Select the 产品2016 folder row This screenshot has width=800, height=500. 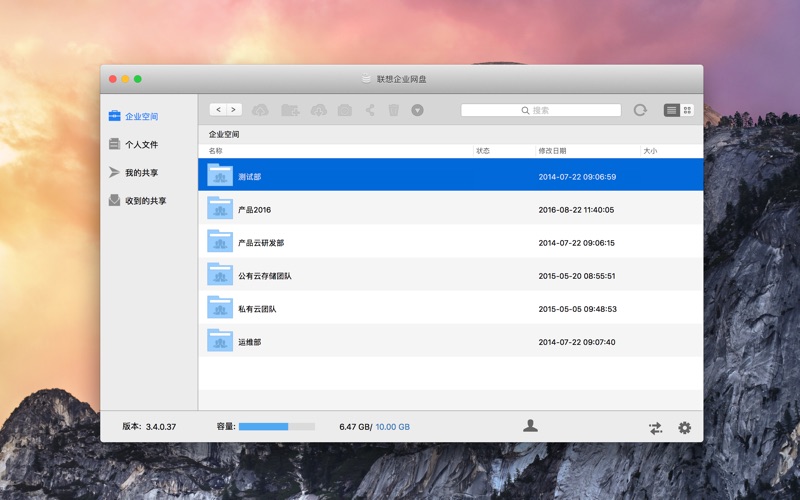coord(451,208)
